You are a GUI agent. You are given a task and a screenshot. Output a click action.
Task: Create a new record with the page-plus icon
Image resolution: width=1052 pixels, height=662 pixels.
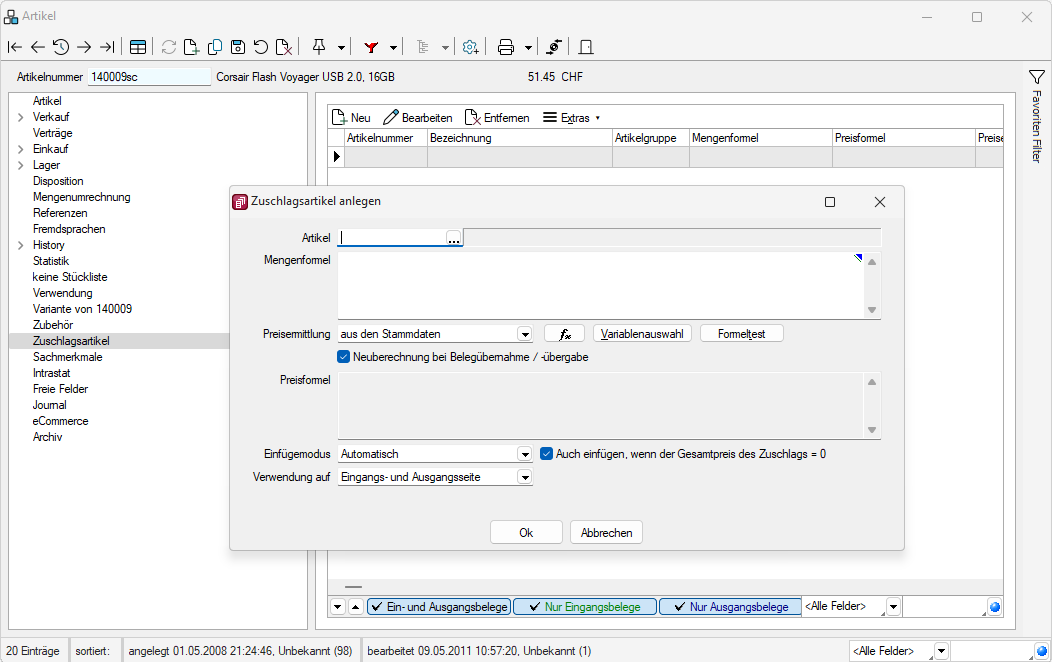(x=191, y=47)
